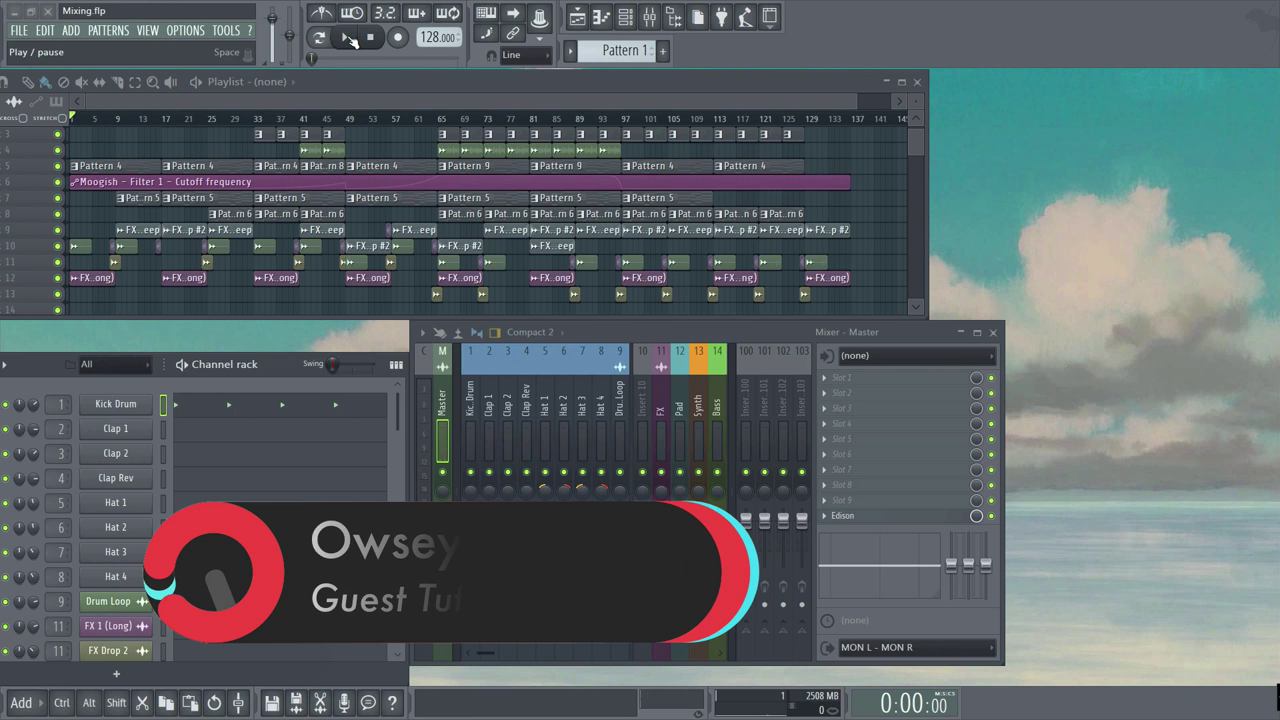Click the Add button in bottom toolbar
The height and width of the screenshot is (720, 1280).
pyautogui.click(x=21, y=703)
